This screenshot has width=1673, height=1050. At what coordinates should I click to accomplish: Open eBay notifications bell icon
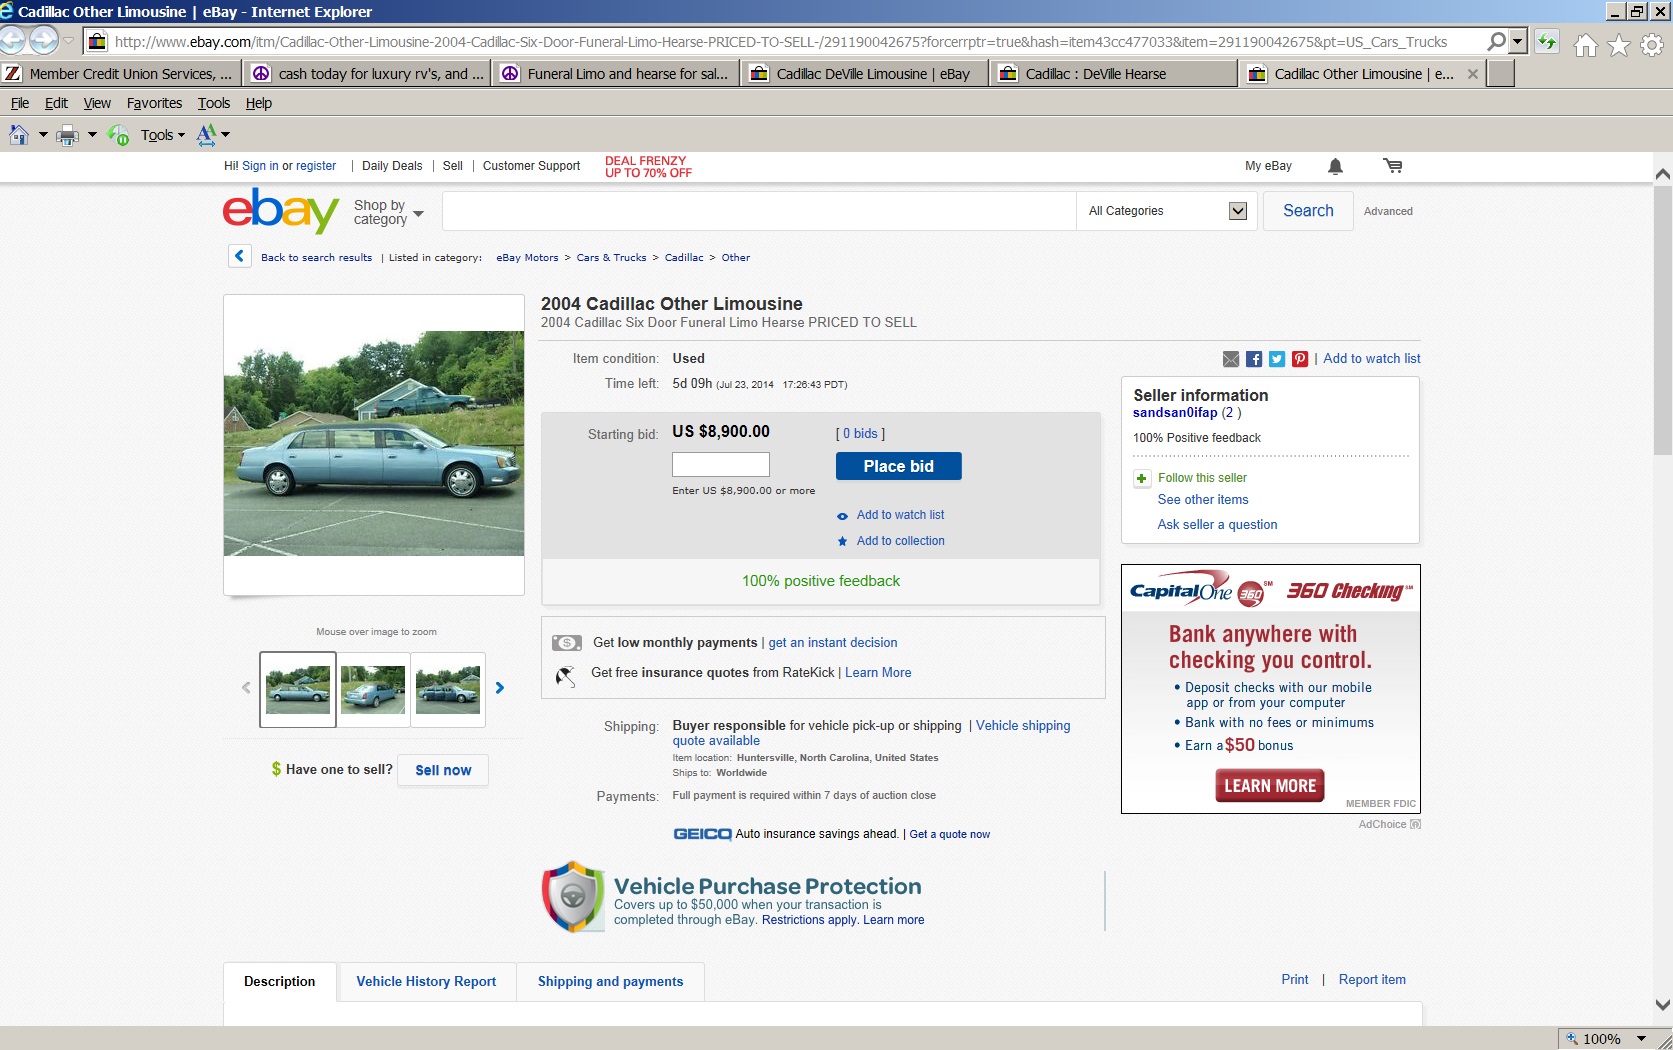[x=1335, y=166]
